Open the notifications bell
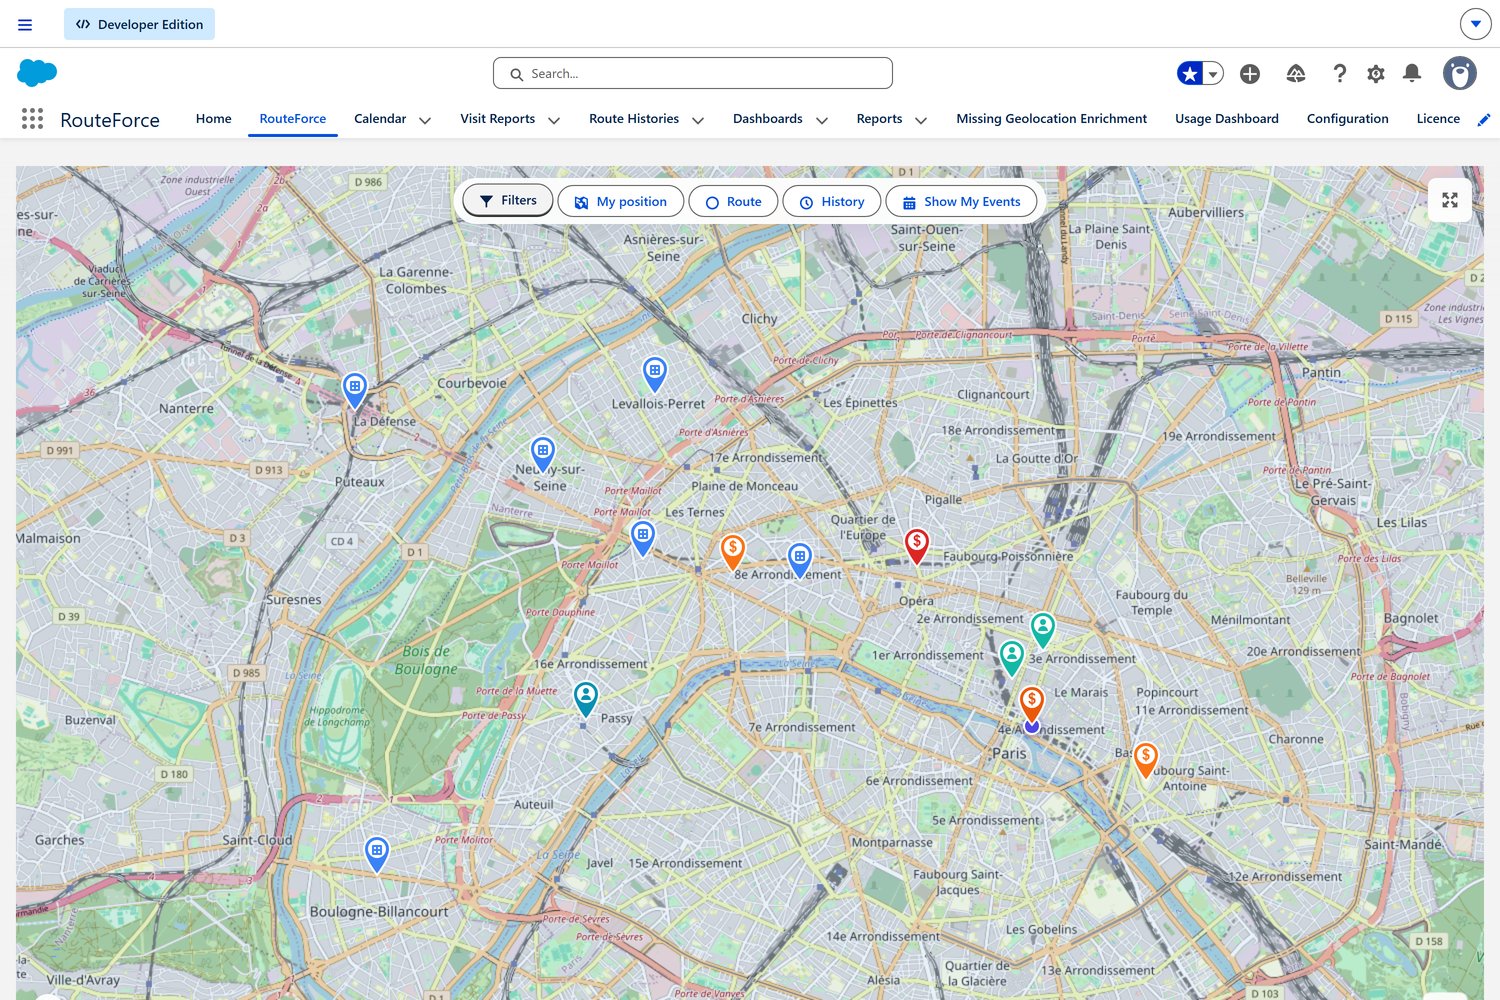 [x=1412, y=73]
